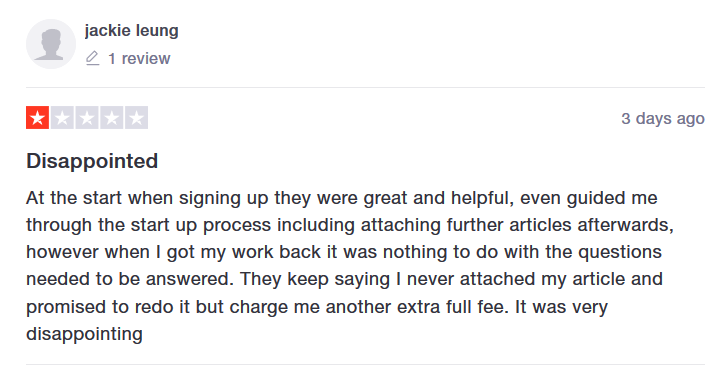Click the pencil review-count icon
Image resolution: width=726 pixels, height=382 pixels.
93,58
